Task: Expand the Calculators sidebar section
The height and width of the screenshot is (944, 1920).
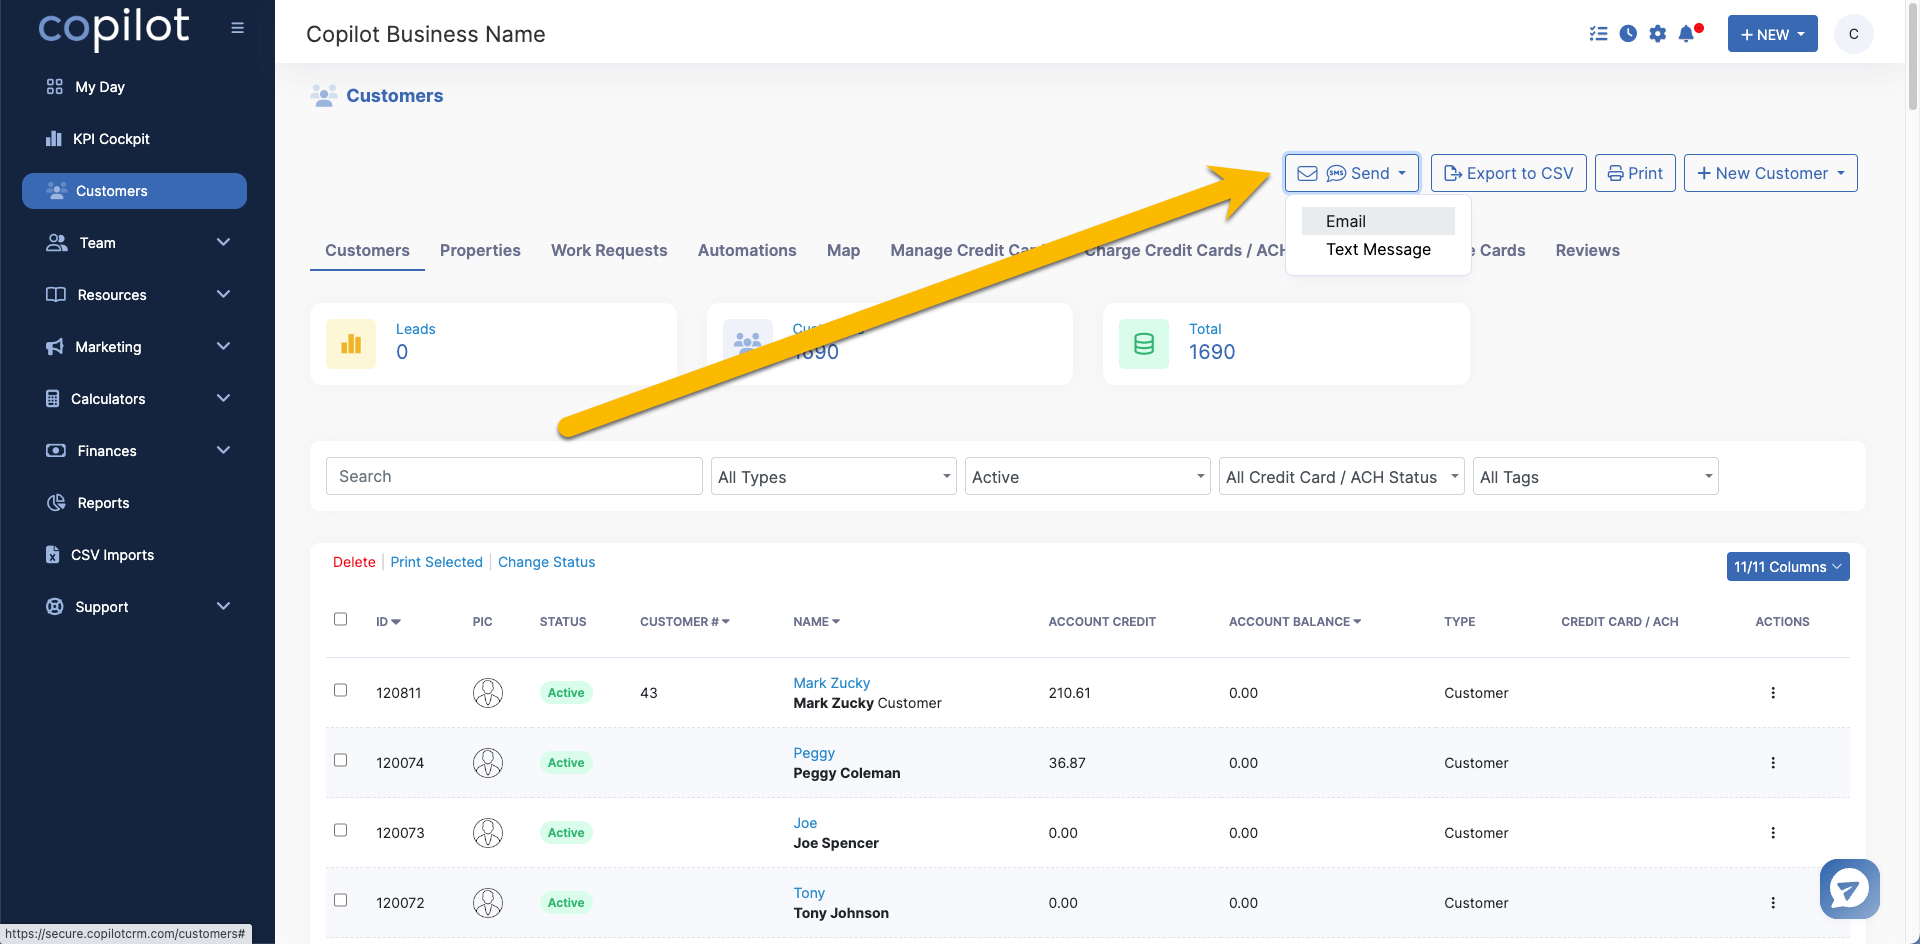Action: [x=134, y=399]
